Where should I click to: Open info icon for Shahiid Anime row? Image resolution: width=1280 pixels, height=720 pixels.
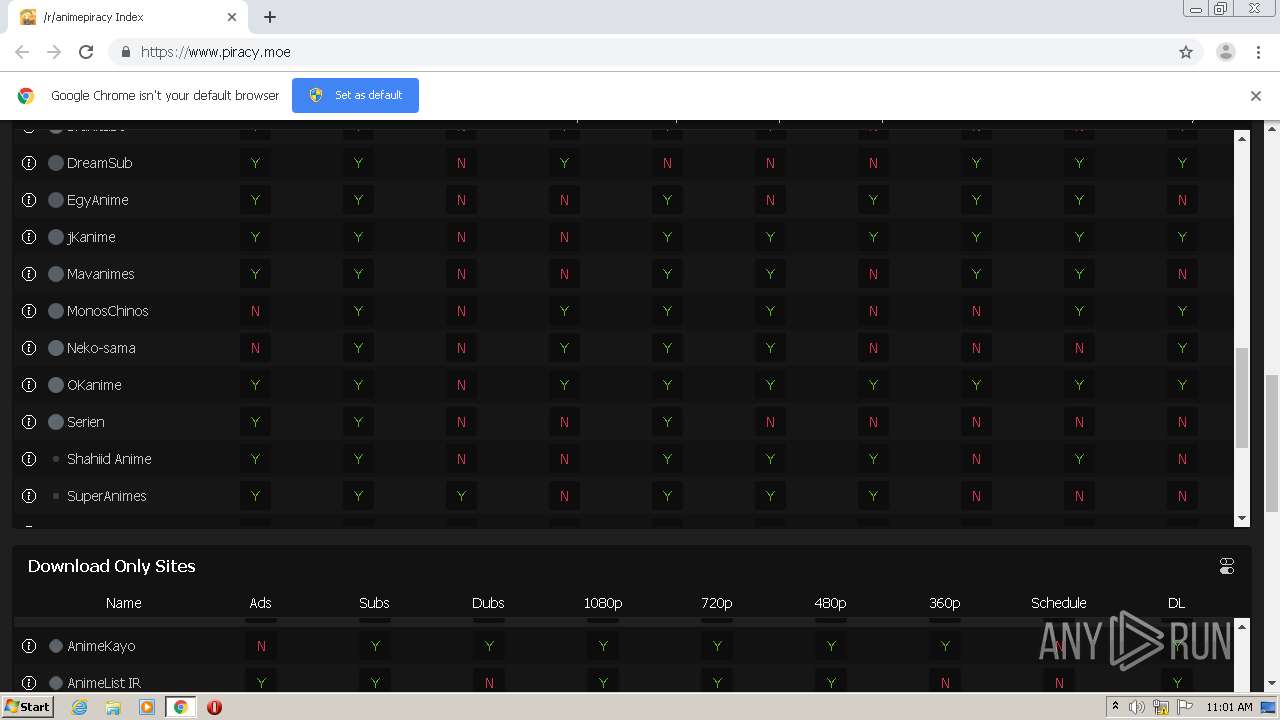click(x=29, y=459)
